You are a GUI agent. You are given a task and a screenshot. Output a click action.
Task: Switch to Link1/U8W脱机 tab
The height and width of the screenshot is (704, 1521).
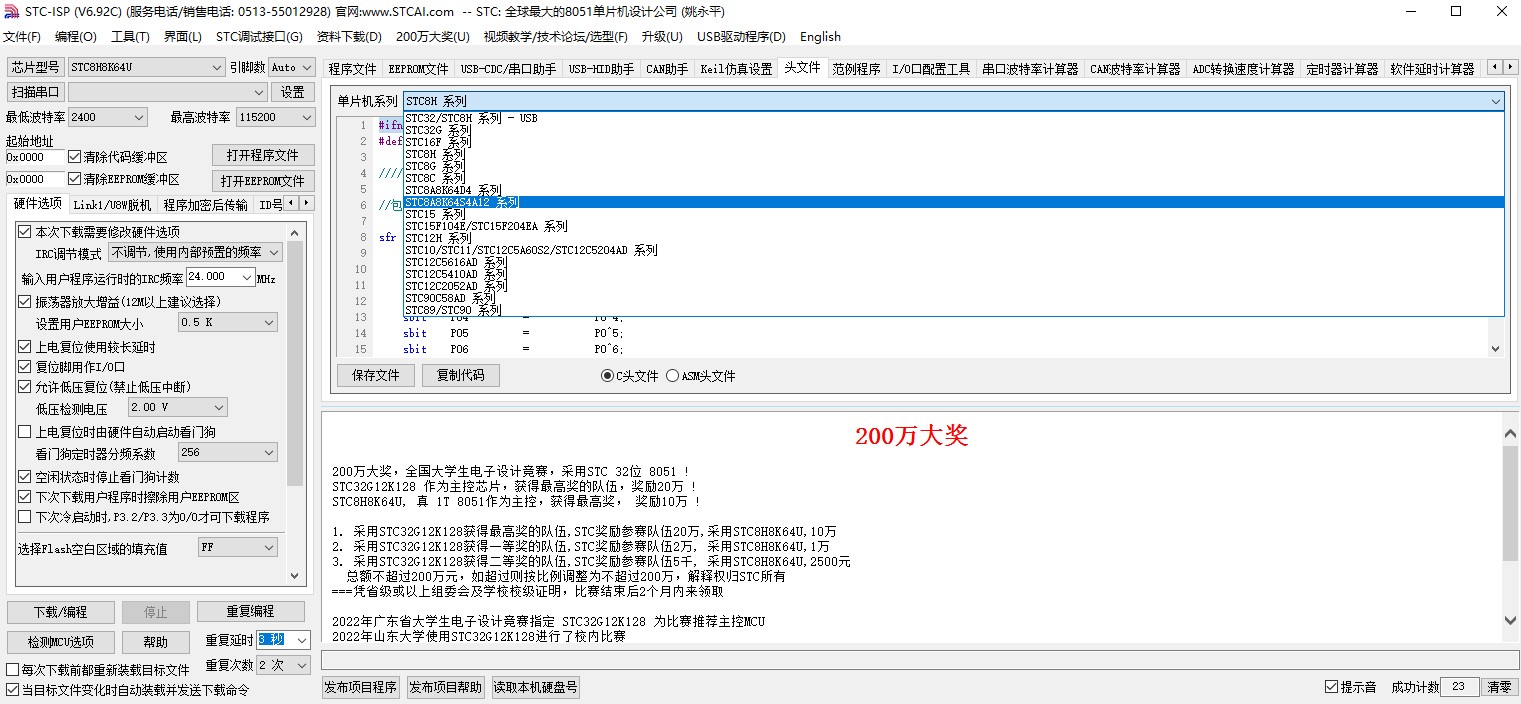112,204
